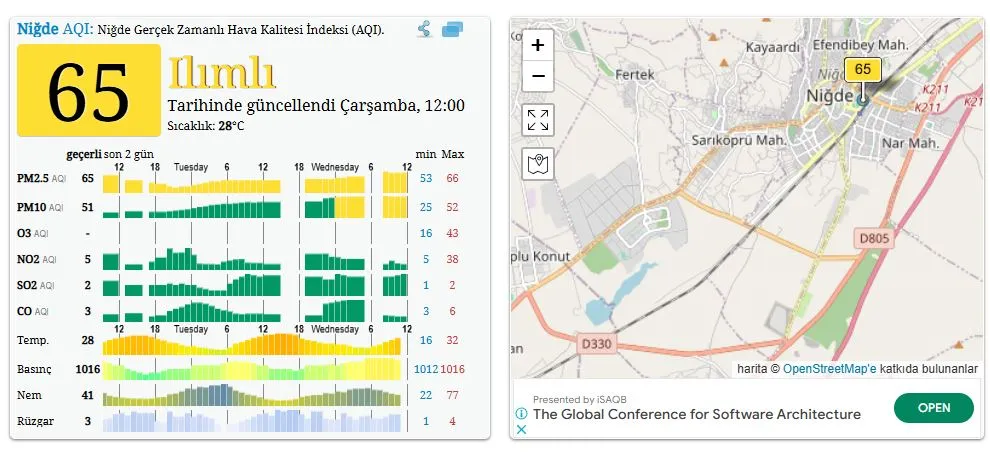Viewport: 990px width, 452px height.
Task: Click the Basınç pressure chart bars
Action: click(255, 369)
